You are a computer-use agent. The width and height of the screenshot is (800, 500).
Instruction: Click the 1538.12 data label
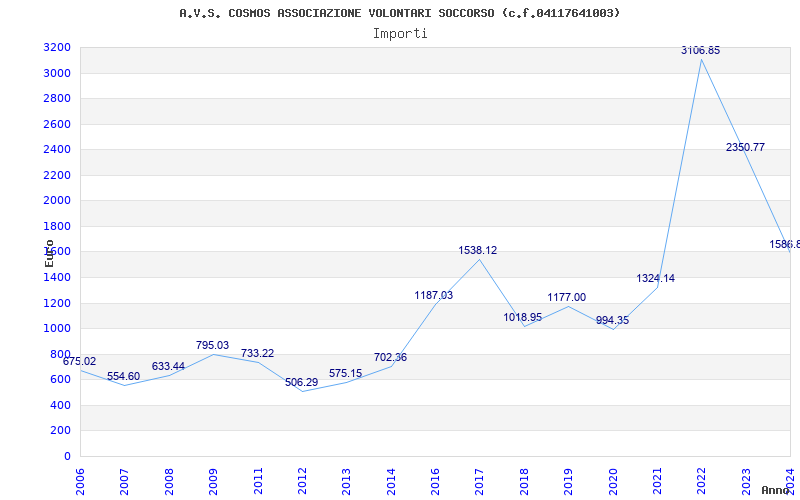click(478, 251)
